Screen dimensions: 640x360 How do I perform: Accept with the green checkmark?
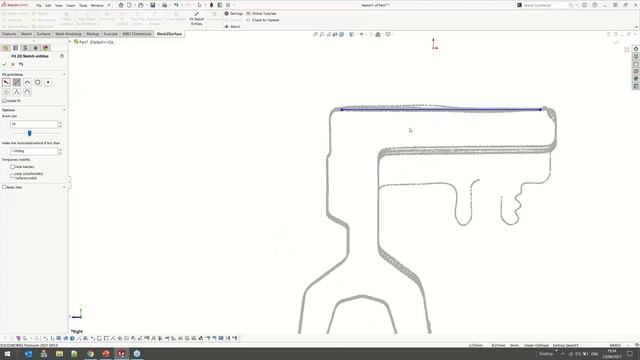tap(4, 64)
